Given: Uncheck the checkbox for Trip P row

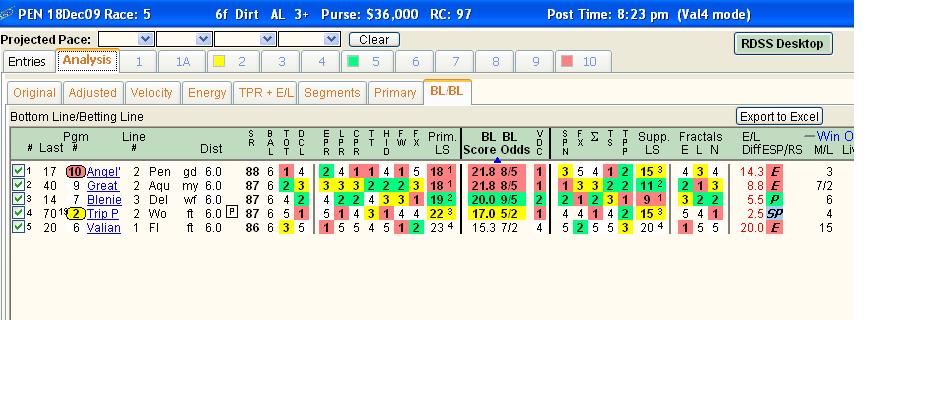Looking at the screenshot, I should (18, 213).
